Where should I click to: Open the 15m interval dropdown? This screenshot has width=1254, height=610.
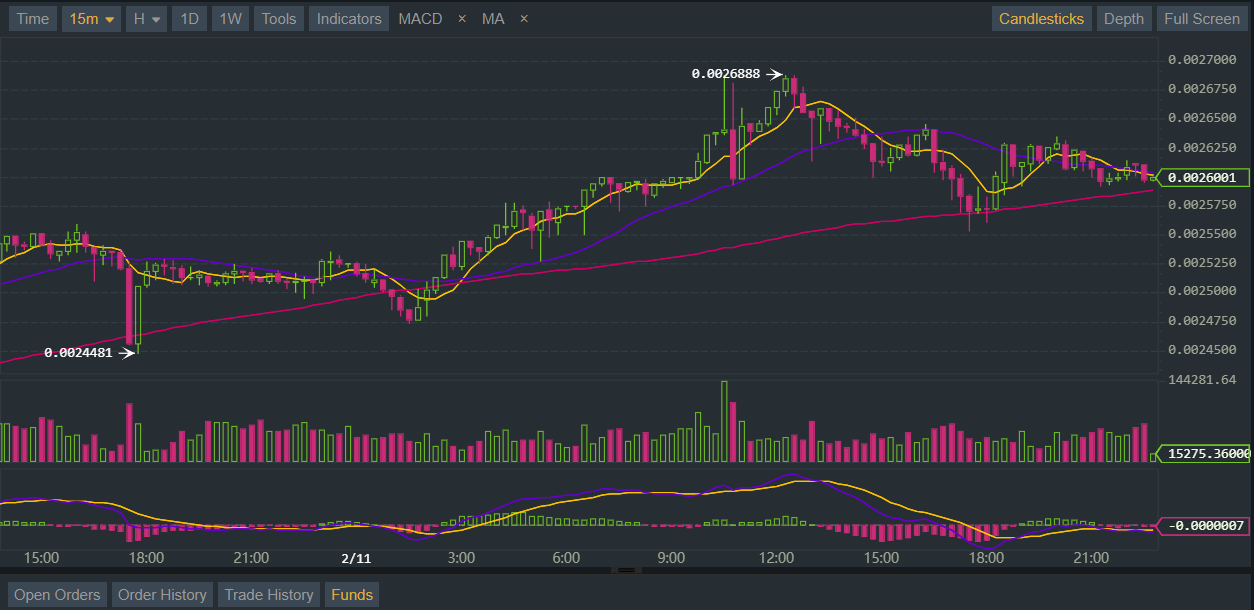tap(92, 19)
